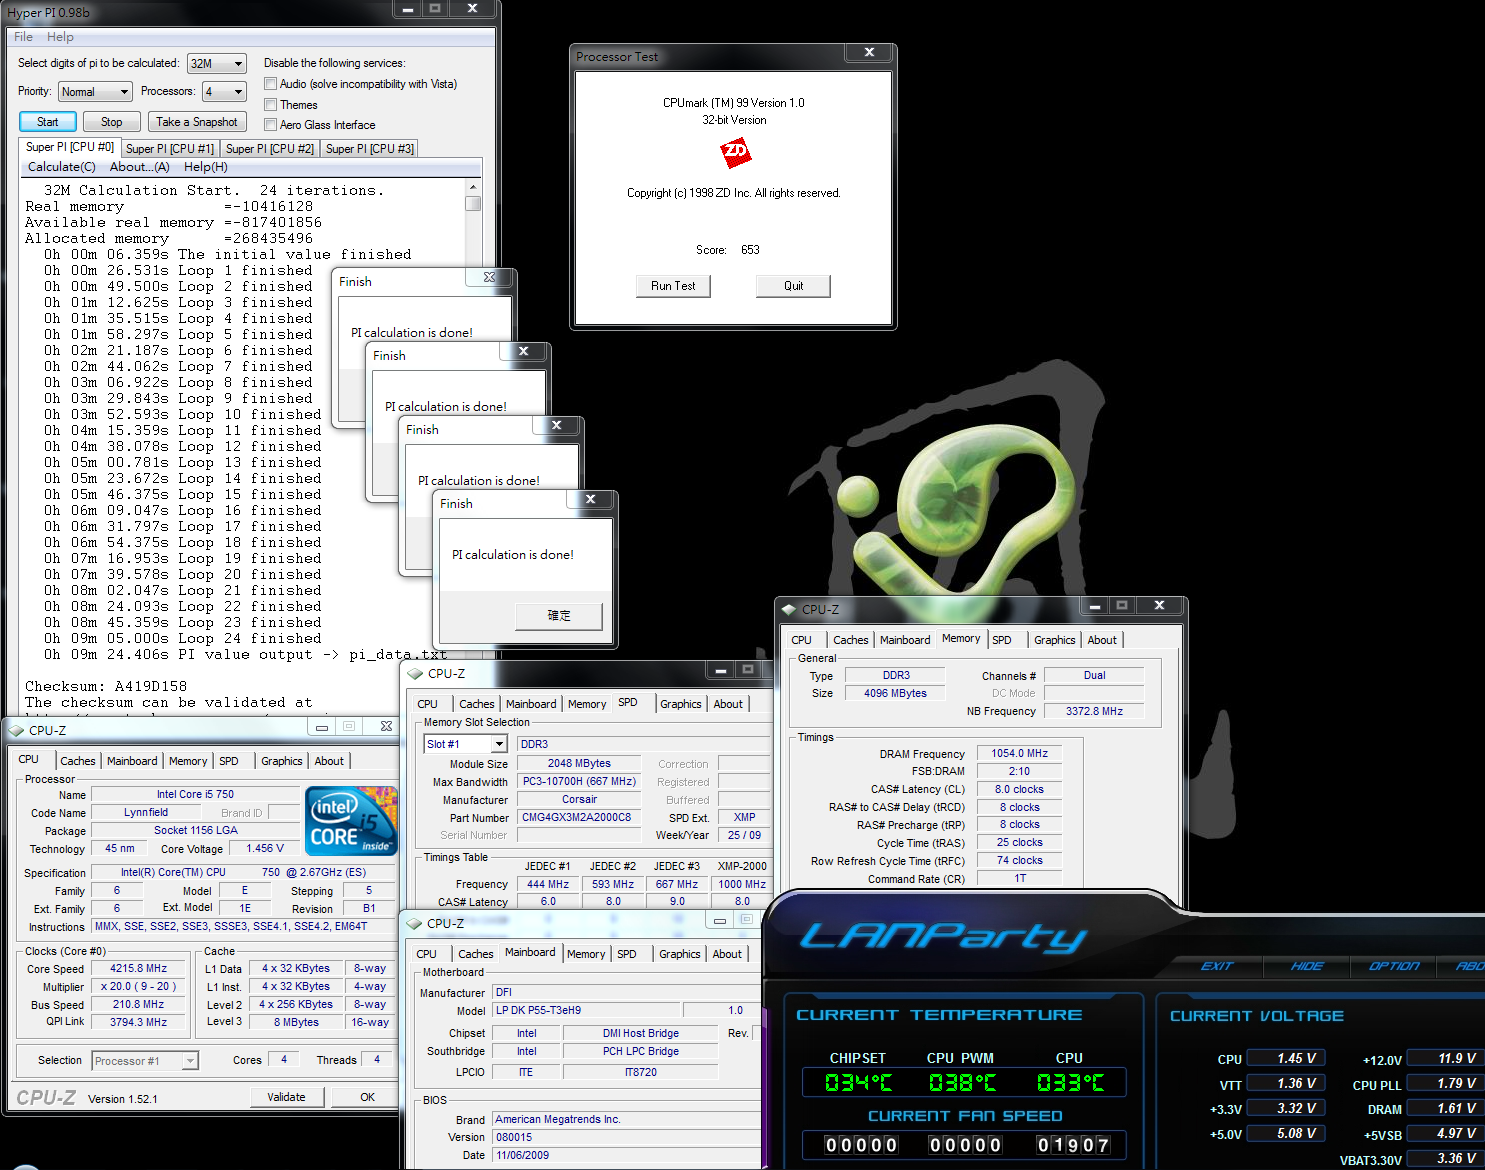This screenshot has height=1170, width=1485.
Task: Enable the Audio service checkbox
Action: [x=270, y=84]
